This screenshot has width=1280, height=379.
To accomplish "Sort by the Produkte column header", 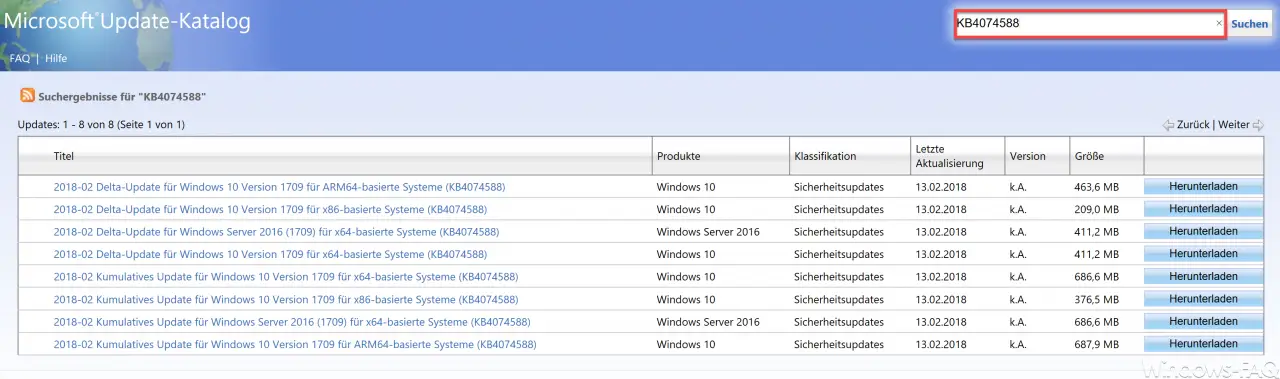I will pyautogui.click(x=678, y=156).
